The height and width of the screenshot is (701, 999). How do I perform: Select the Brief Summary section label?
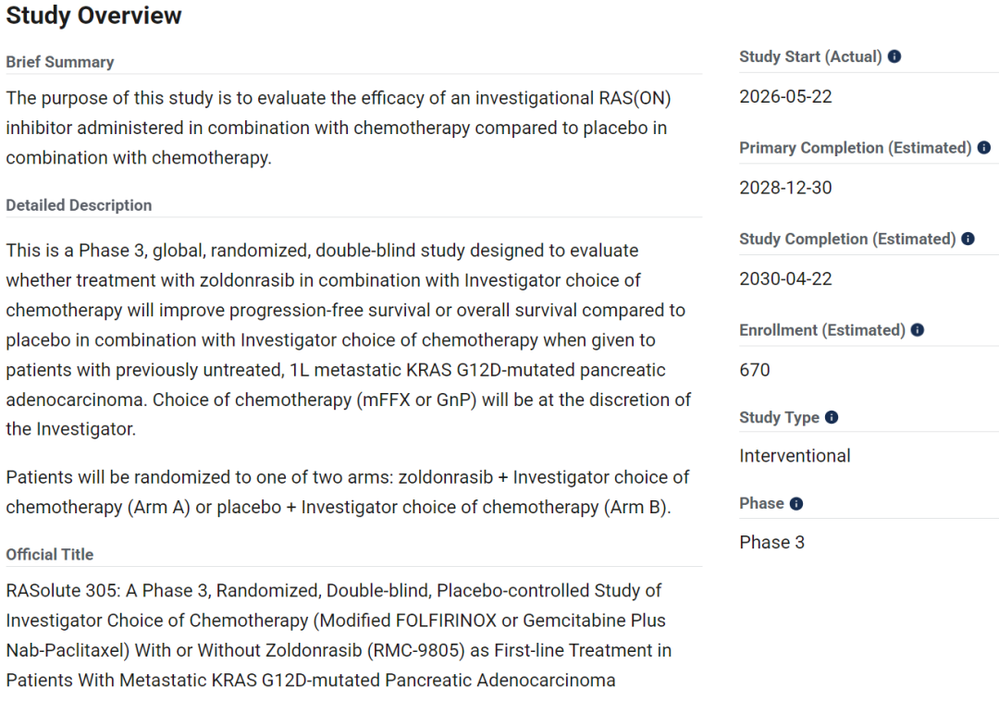pos(60,62)
